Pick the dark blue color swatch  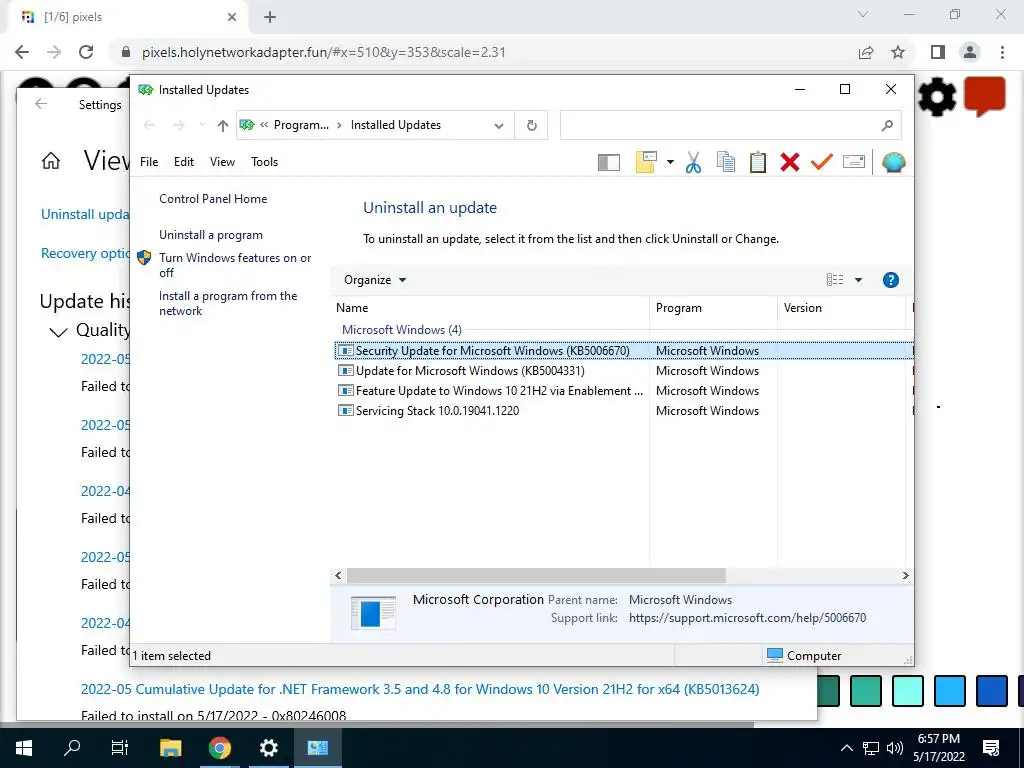point(991,691)
